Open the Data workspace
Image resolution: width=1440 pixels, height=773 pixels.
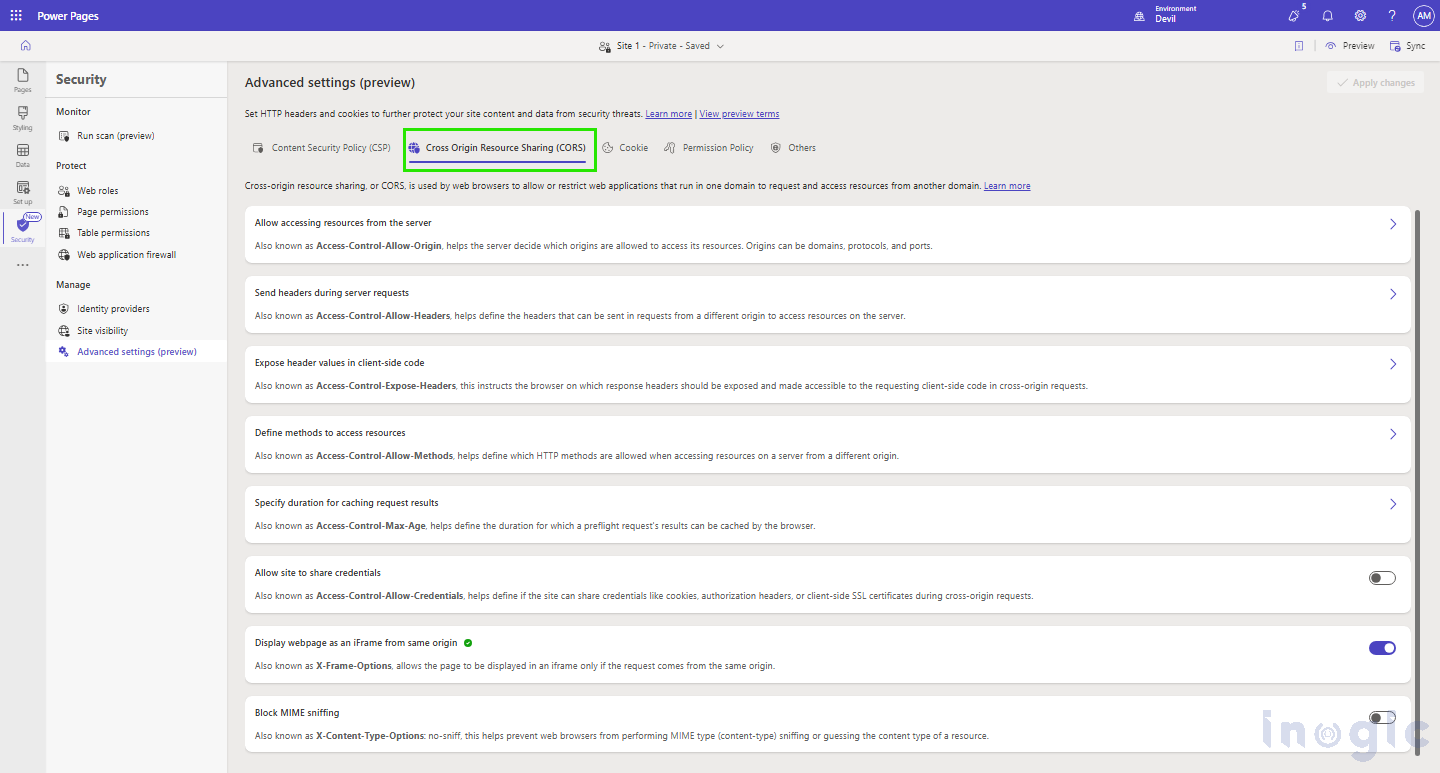(23, 155)
